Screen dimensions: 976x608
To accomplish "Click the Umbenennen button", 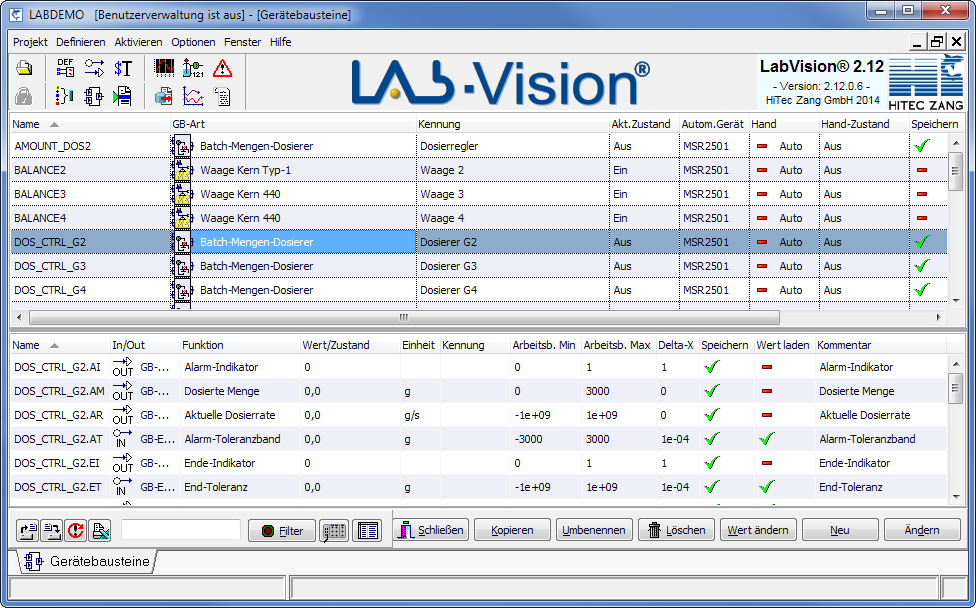I will coord(594,530).
